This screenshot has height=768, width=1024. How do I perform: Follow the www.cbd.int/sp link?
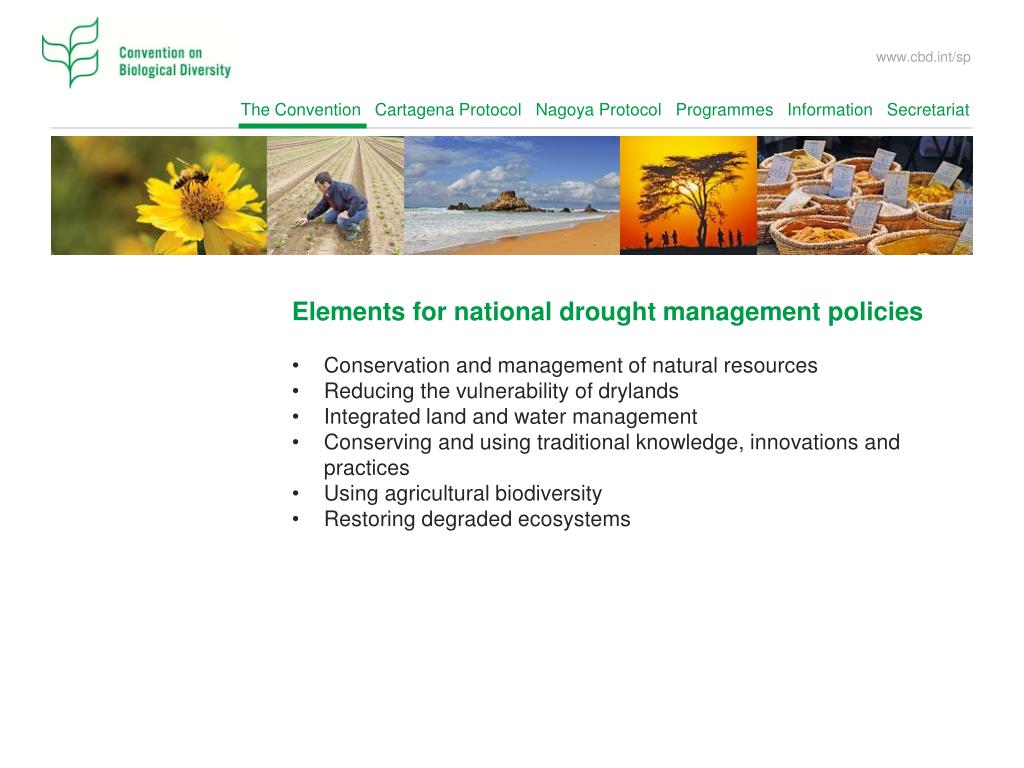tap(923, 57)
